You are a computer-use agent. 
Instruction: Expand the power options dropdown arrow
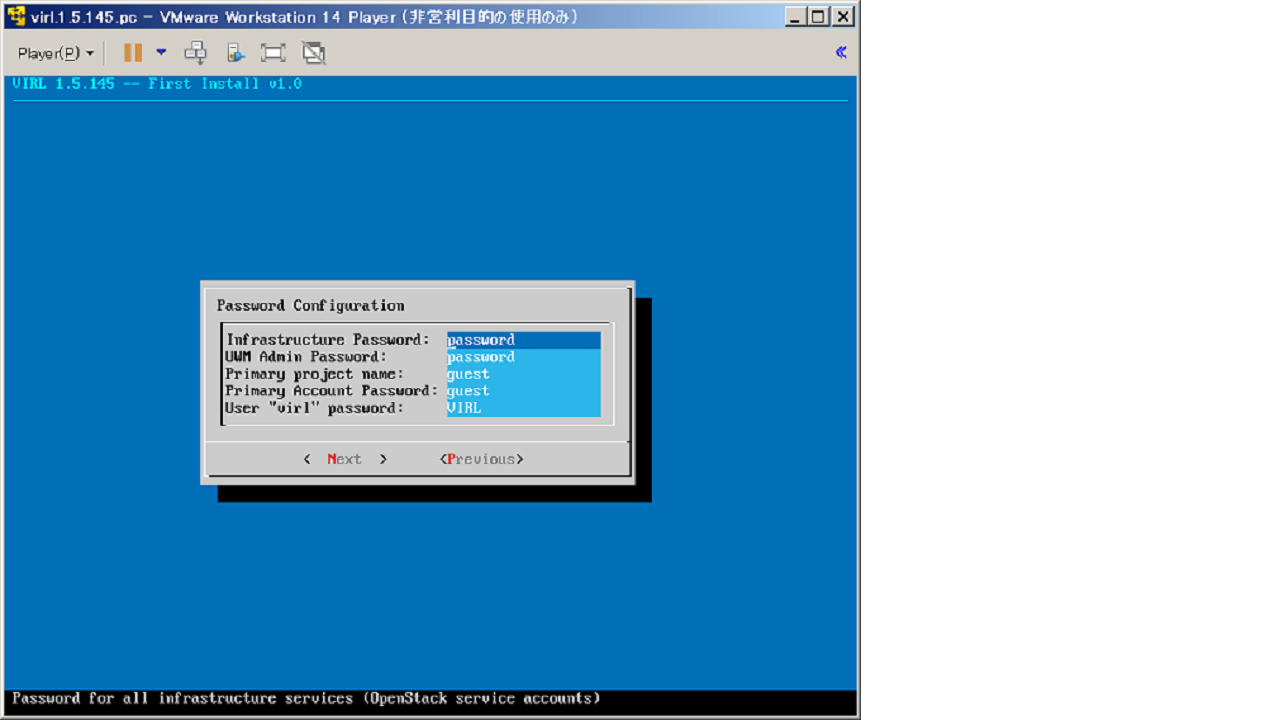(161, 52)
